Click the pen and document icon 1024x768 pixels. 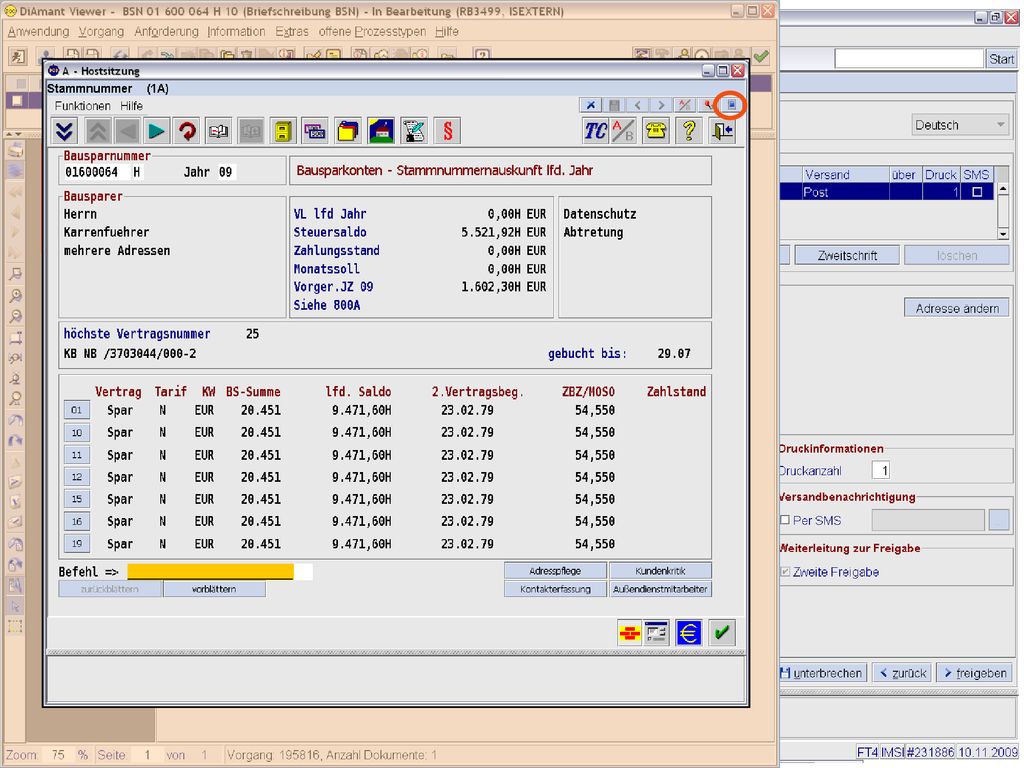[414, 131]
